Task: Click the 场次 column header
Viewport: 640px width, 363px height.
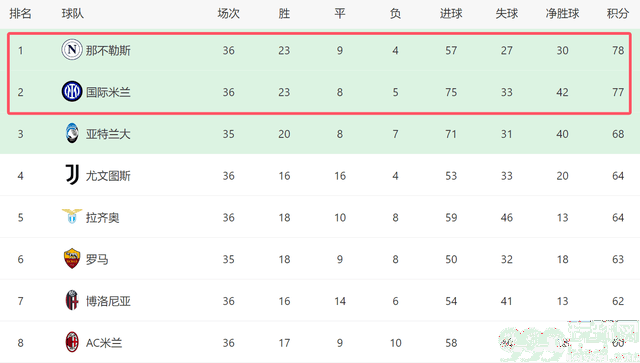Action: [229, 13]
